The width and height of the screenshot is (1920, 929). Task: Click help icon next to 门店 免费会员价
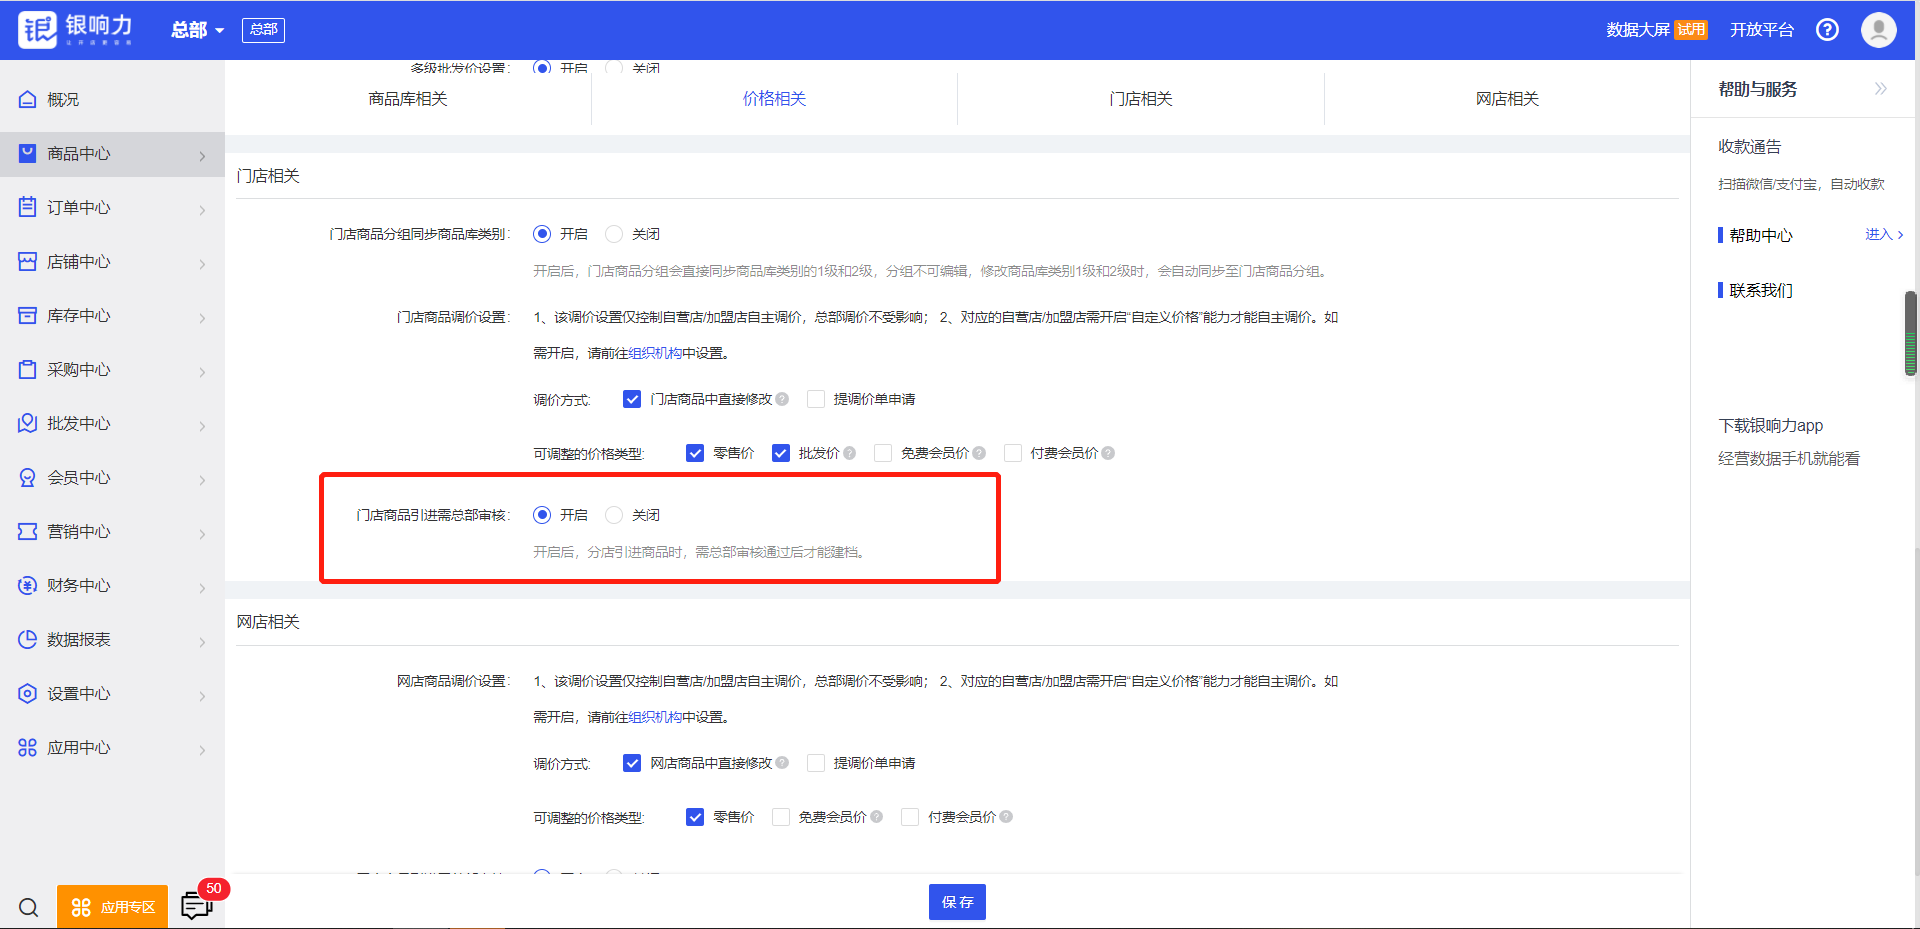[979, 453]
